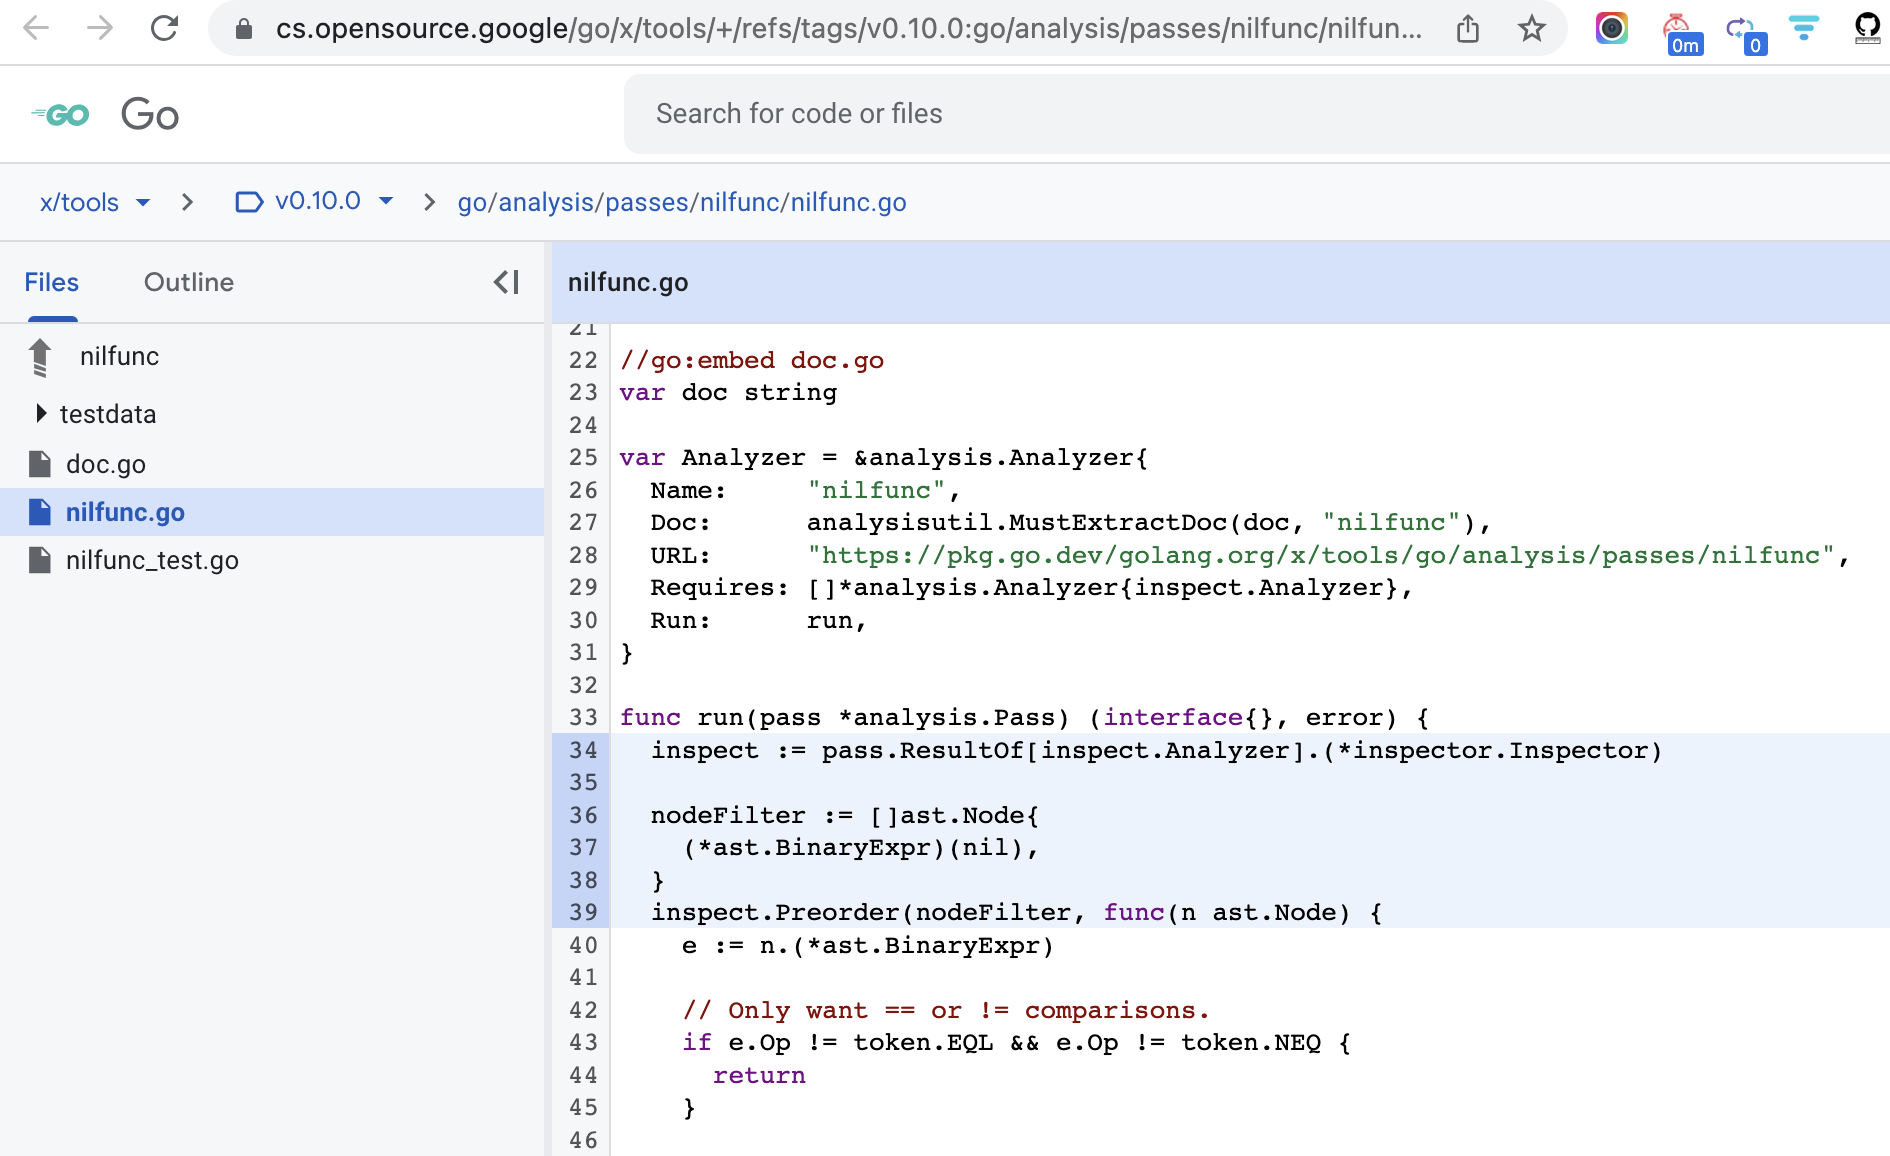
Task: Click the nilfunc parent folder entry
Action: (x=119, y=356)
